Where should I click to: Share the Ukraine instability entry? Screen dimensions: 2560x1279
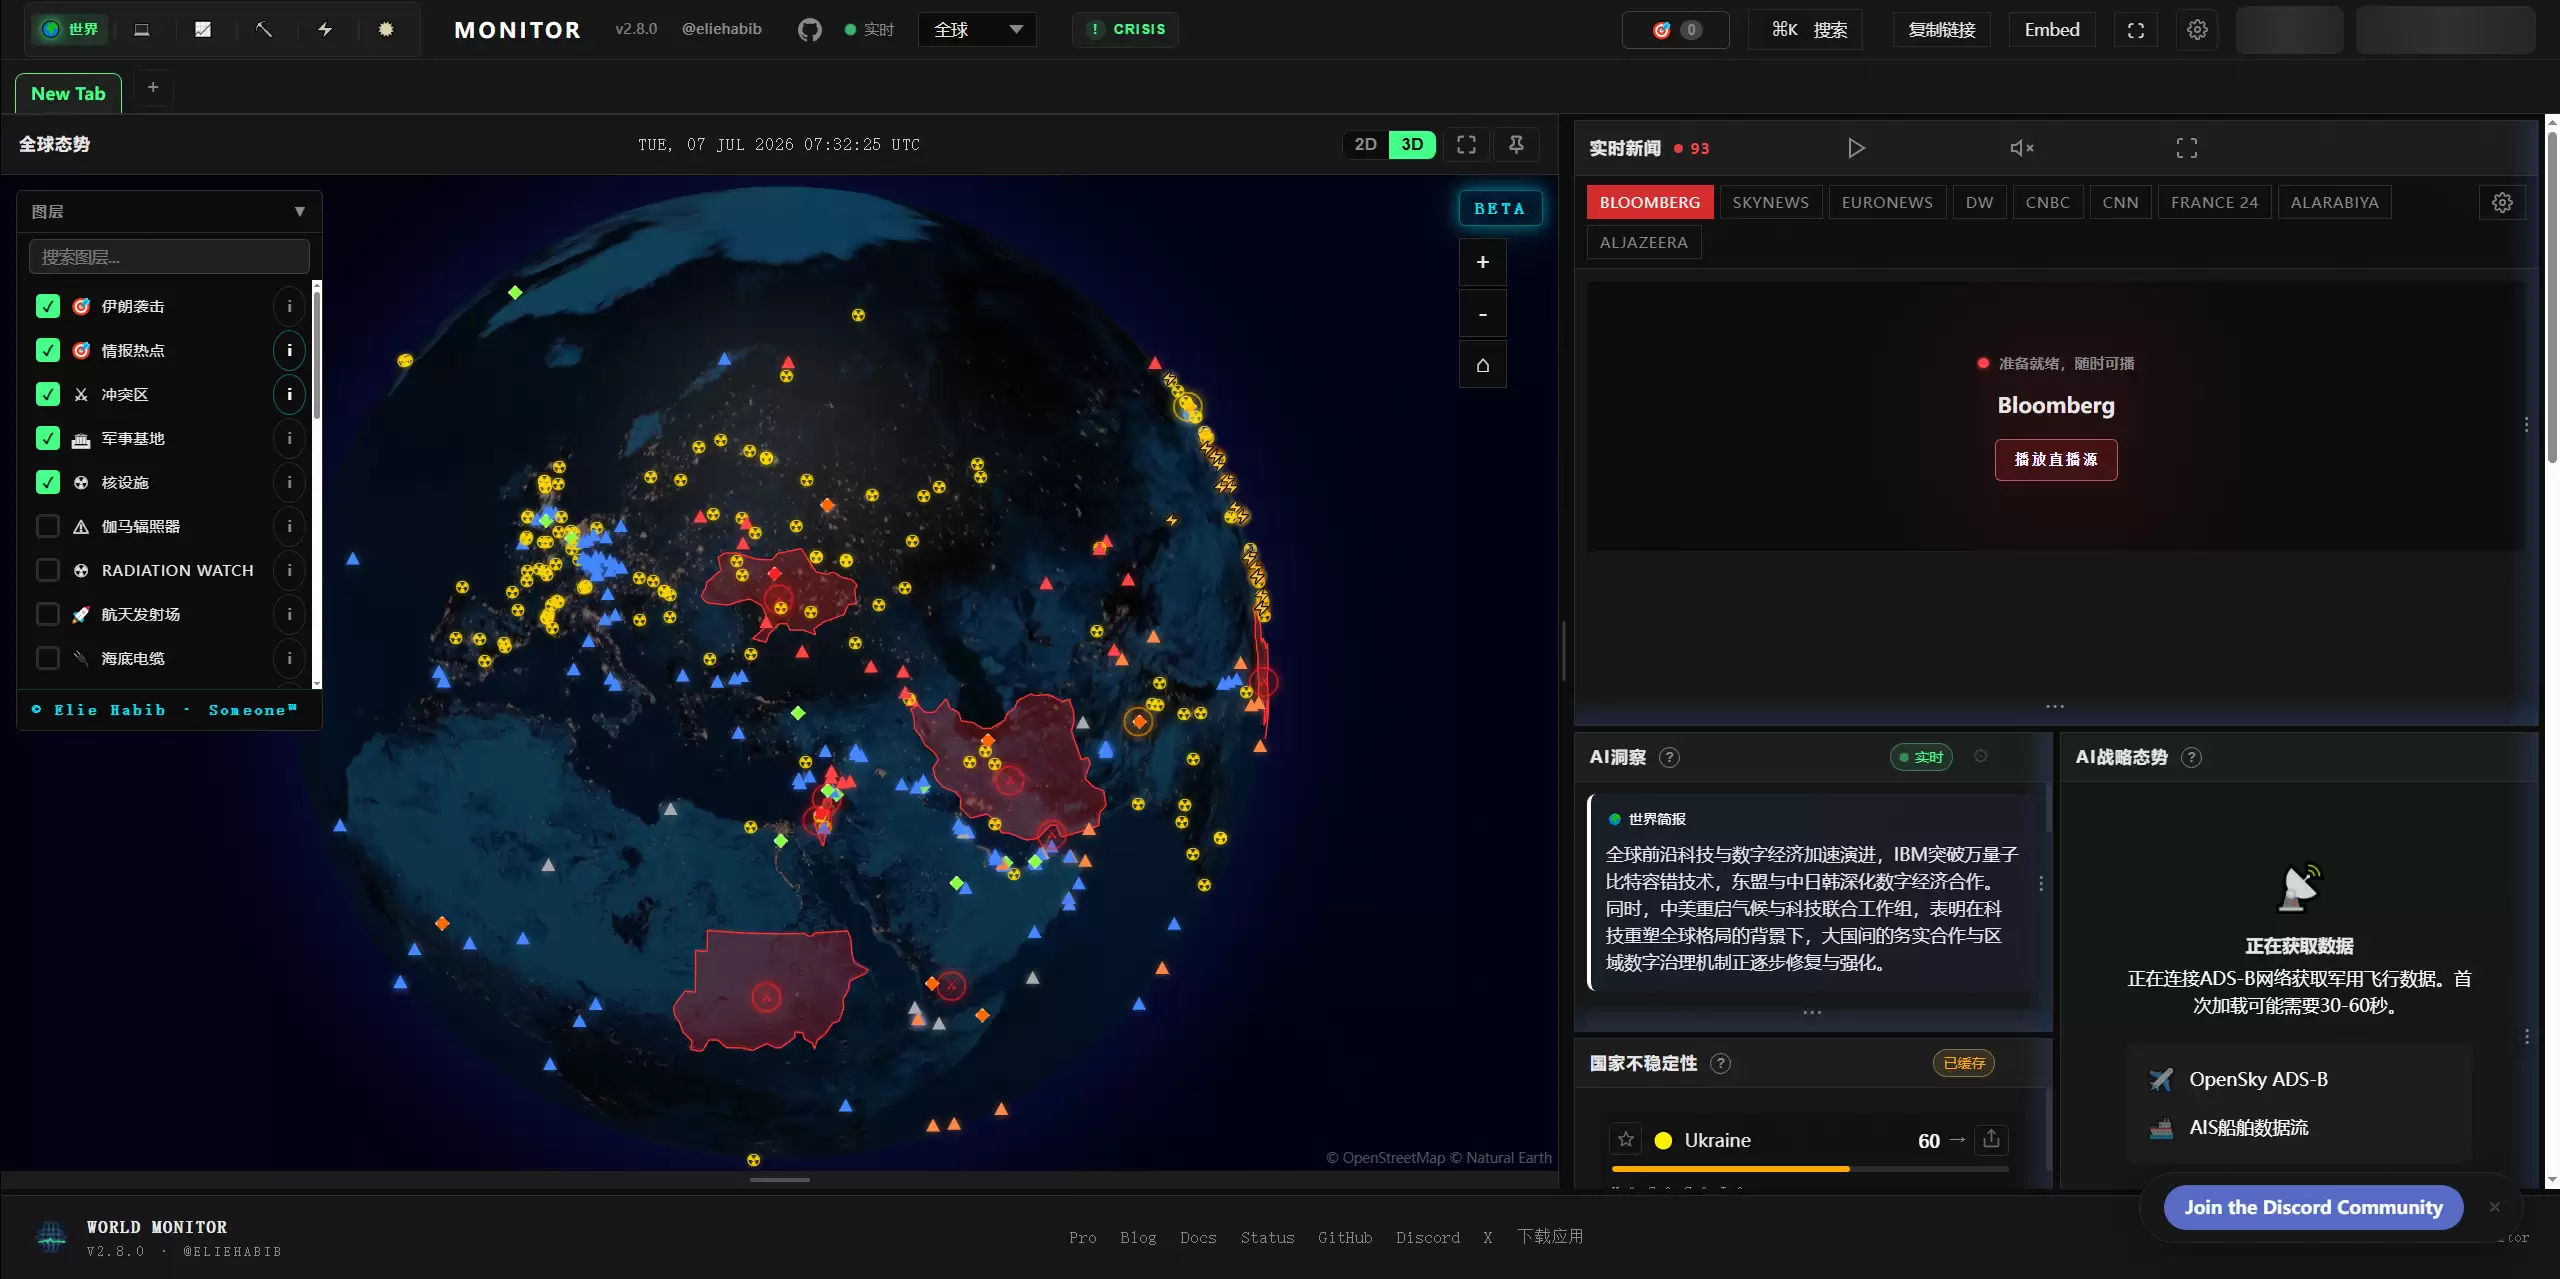1991,1140
